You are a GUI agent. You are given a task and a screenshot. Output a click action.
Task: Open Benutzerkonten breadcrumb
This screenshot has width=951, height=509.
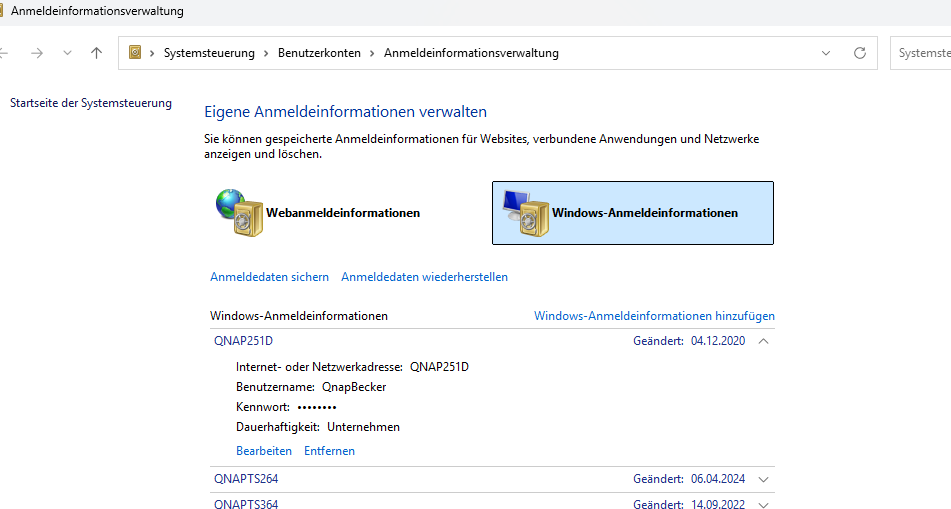[319, 53]
